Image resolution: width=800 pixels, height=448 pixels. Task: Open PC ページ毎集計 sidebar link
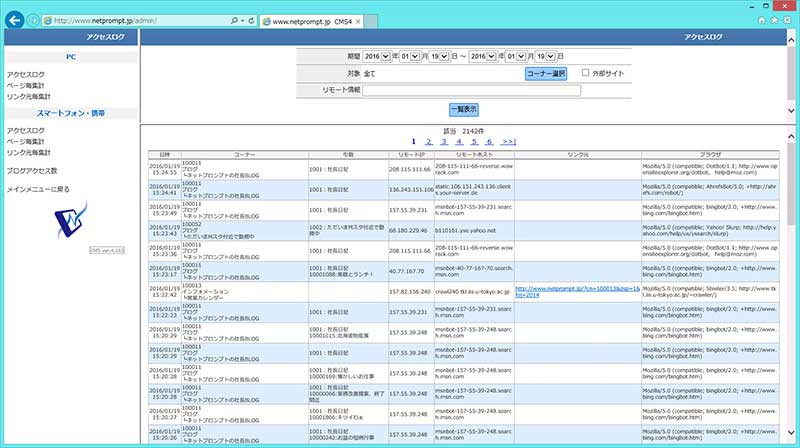pyautogui.click(x=26, y=85)
